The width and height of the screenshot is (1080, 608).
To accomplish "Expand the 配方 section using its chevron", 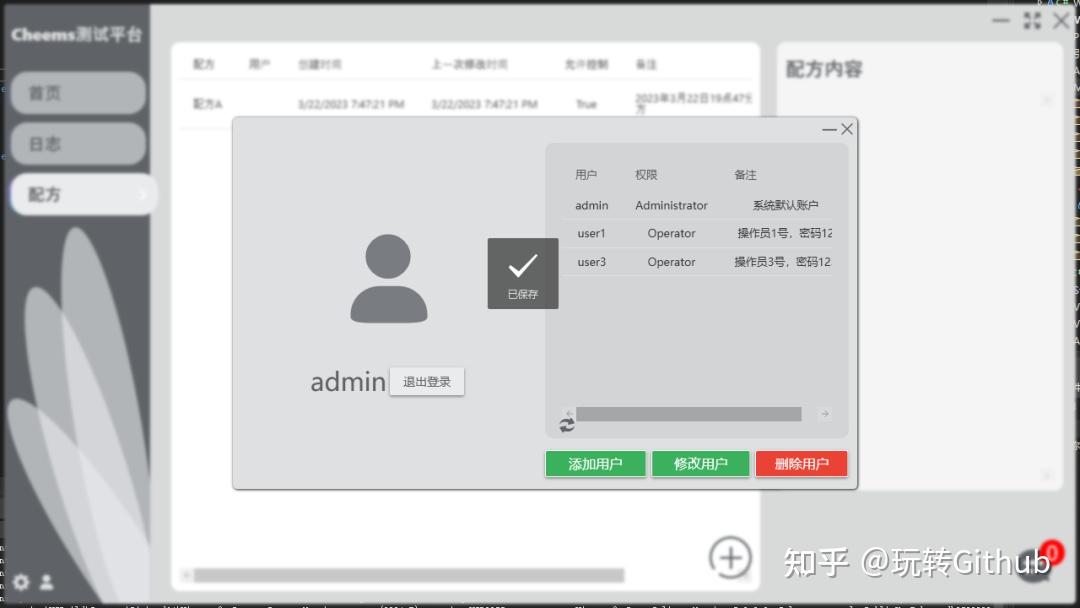I will [x=143, y=194].
